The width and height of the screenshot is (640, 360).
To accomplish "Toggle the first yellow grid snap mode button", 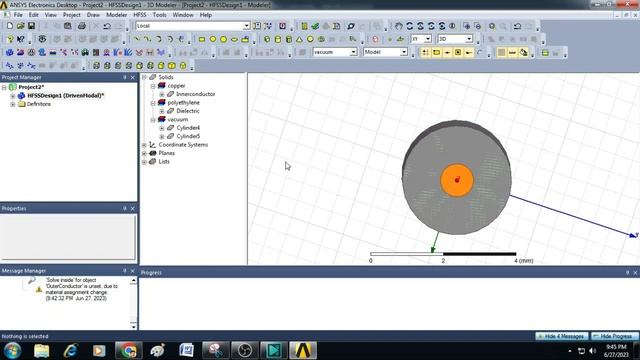I will (x=425, y=52).
